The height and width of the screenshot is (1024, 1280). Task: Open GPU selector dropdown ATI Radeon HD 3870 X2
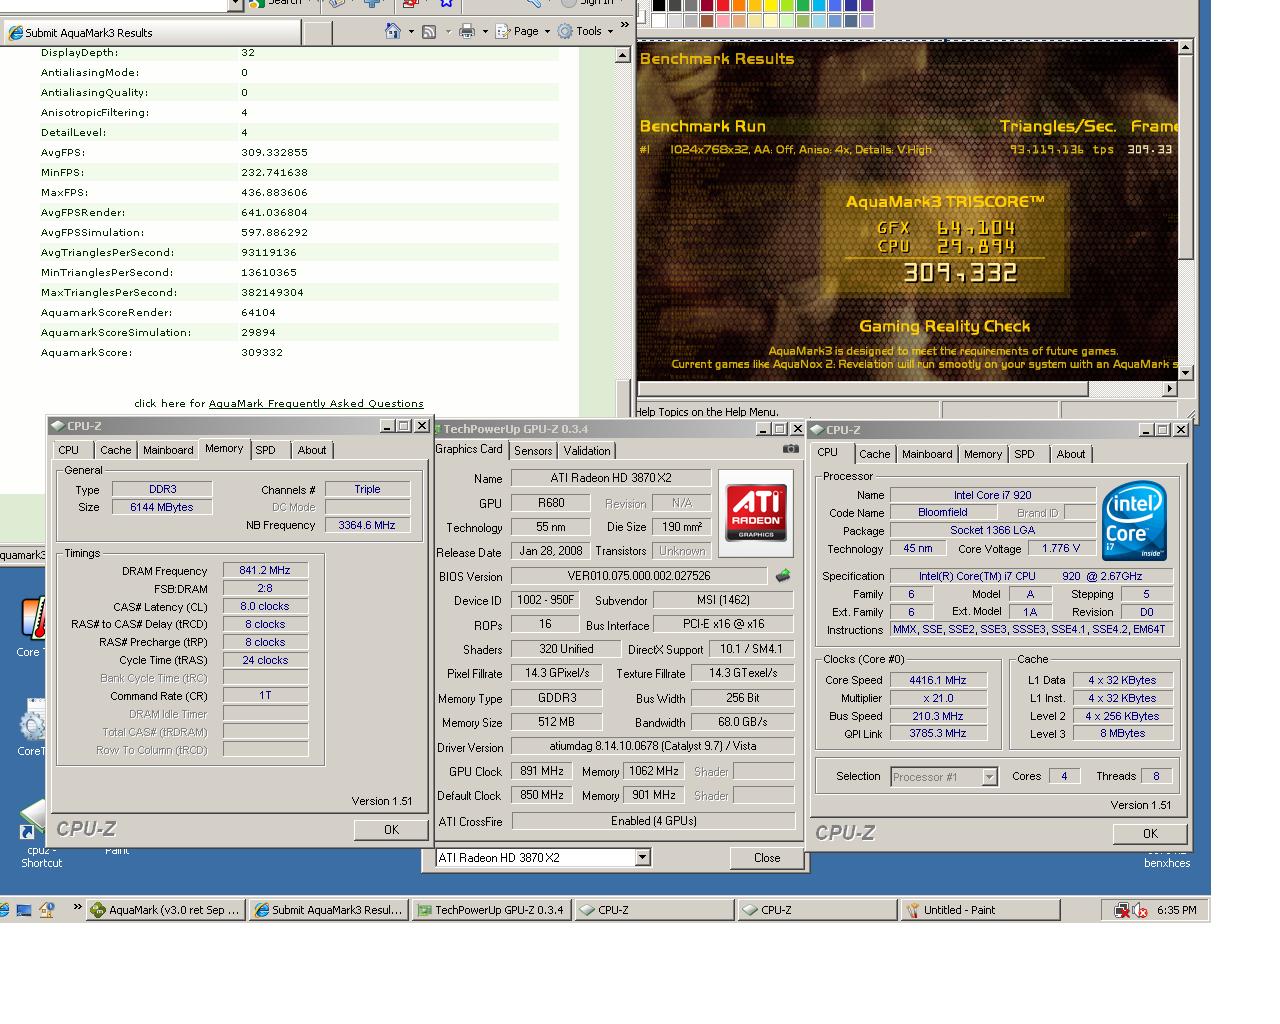pos(642,857)
